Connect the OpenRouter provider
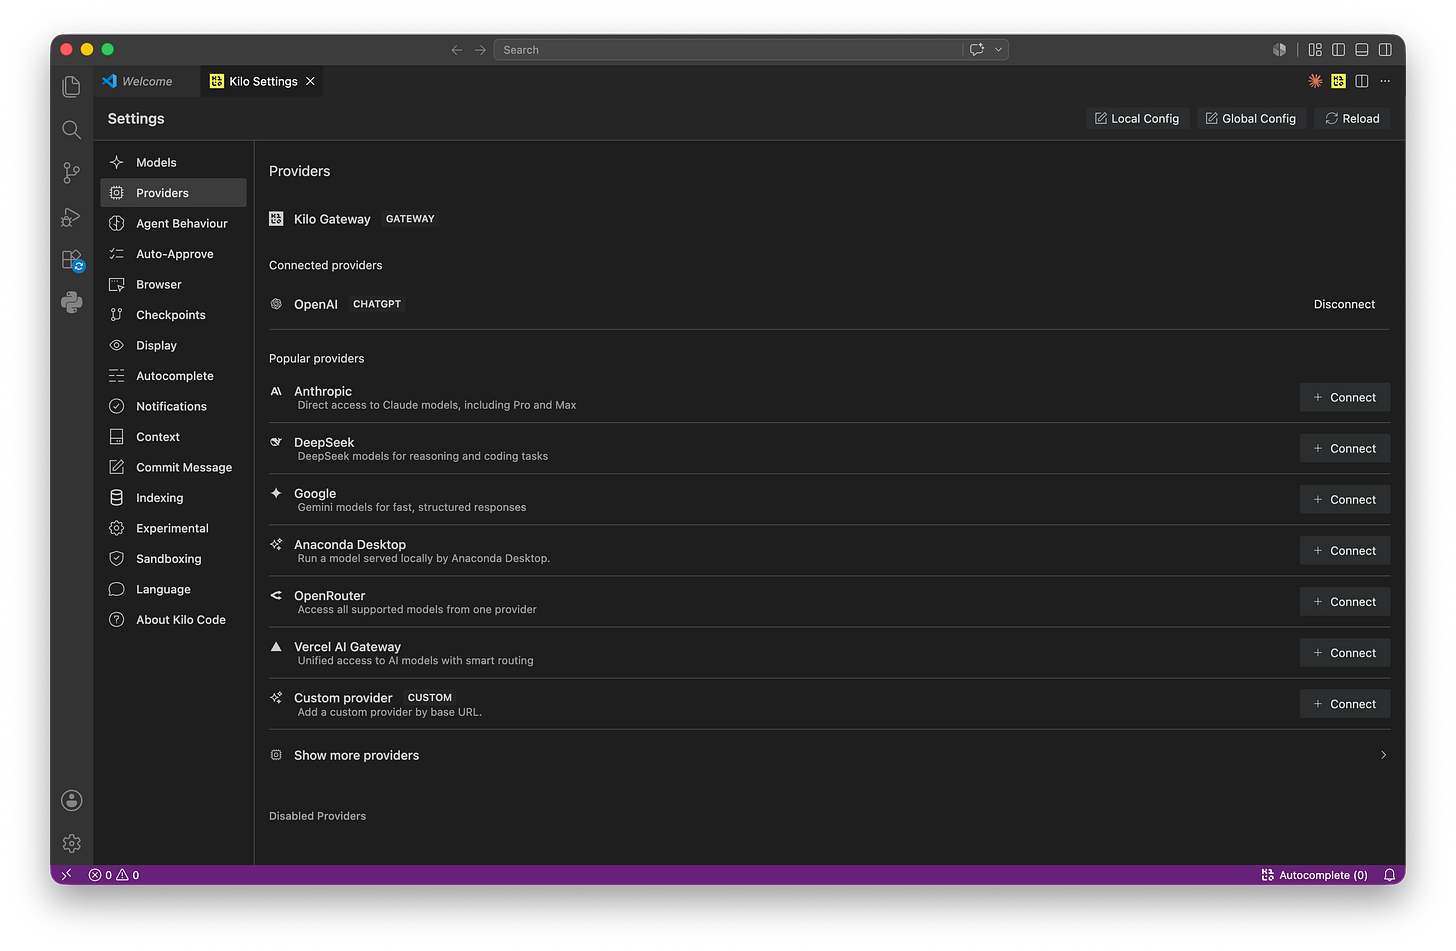The height and width of the screenshot is (951, 1456). [1345, 602]
